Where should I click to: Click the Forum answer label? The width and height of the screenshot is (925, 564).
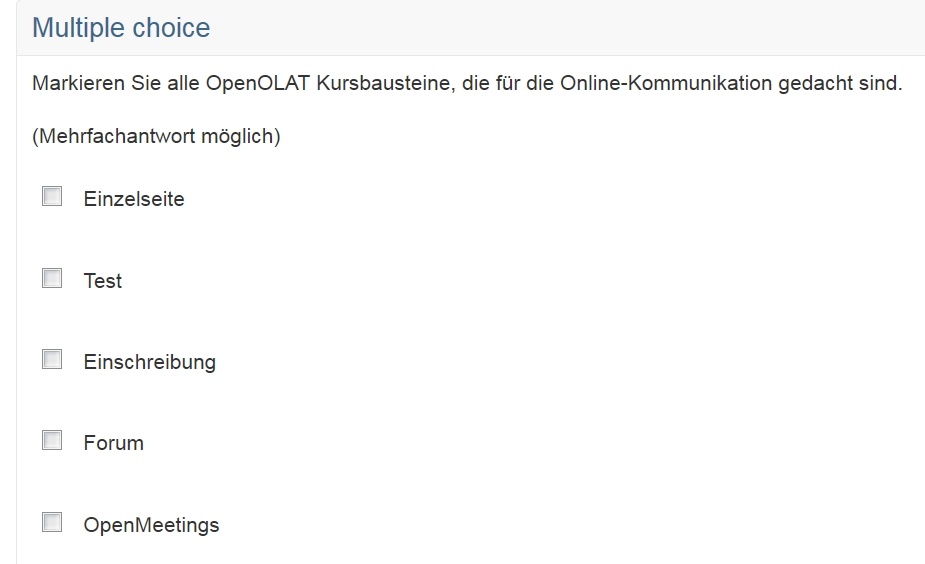pyautogui.click(x=114, y=443)
